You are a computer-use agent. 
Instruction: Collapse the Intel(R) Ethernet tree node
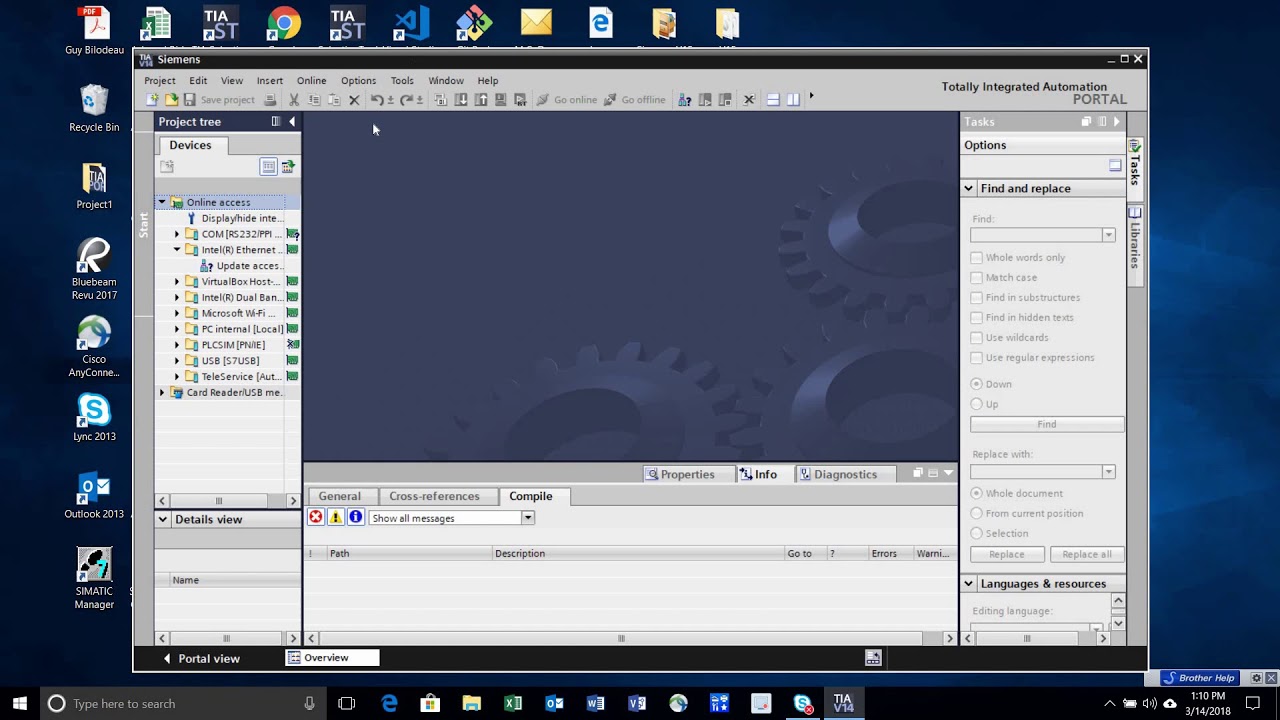[177, 250]
